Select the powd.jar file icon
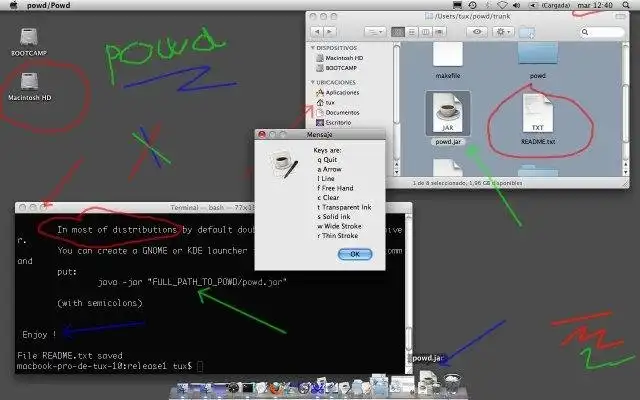The height and width of the screenshot is (400, 640). (x=448, y=113)
